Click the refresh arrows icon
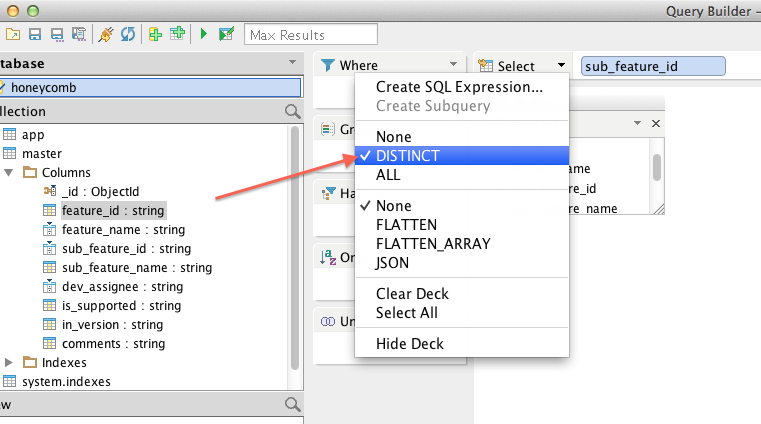The image size is (761, 424). pyautogui.click(x=128, y=35)
